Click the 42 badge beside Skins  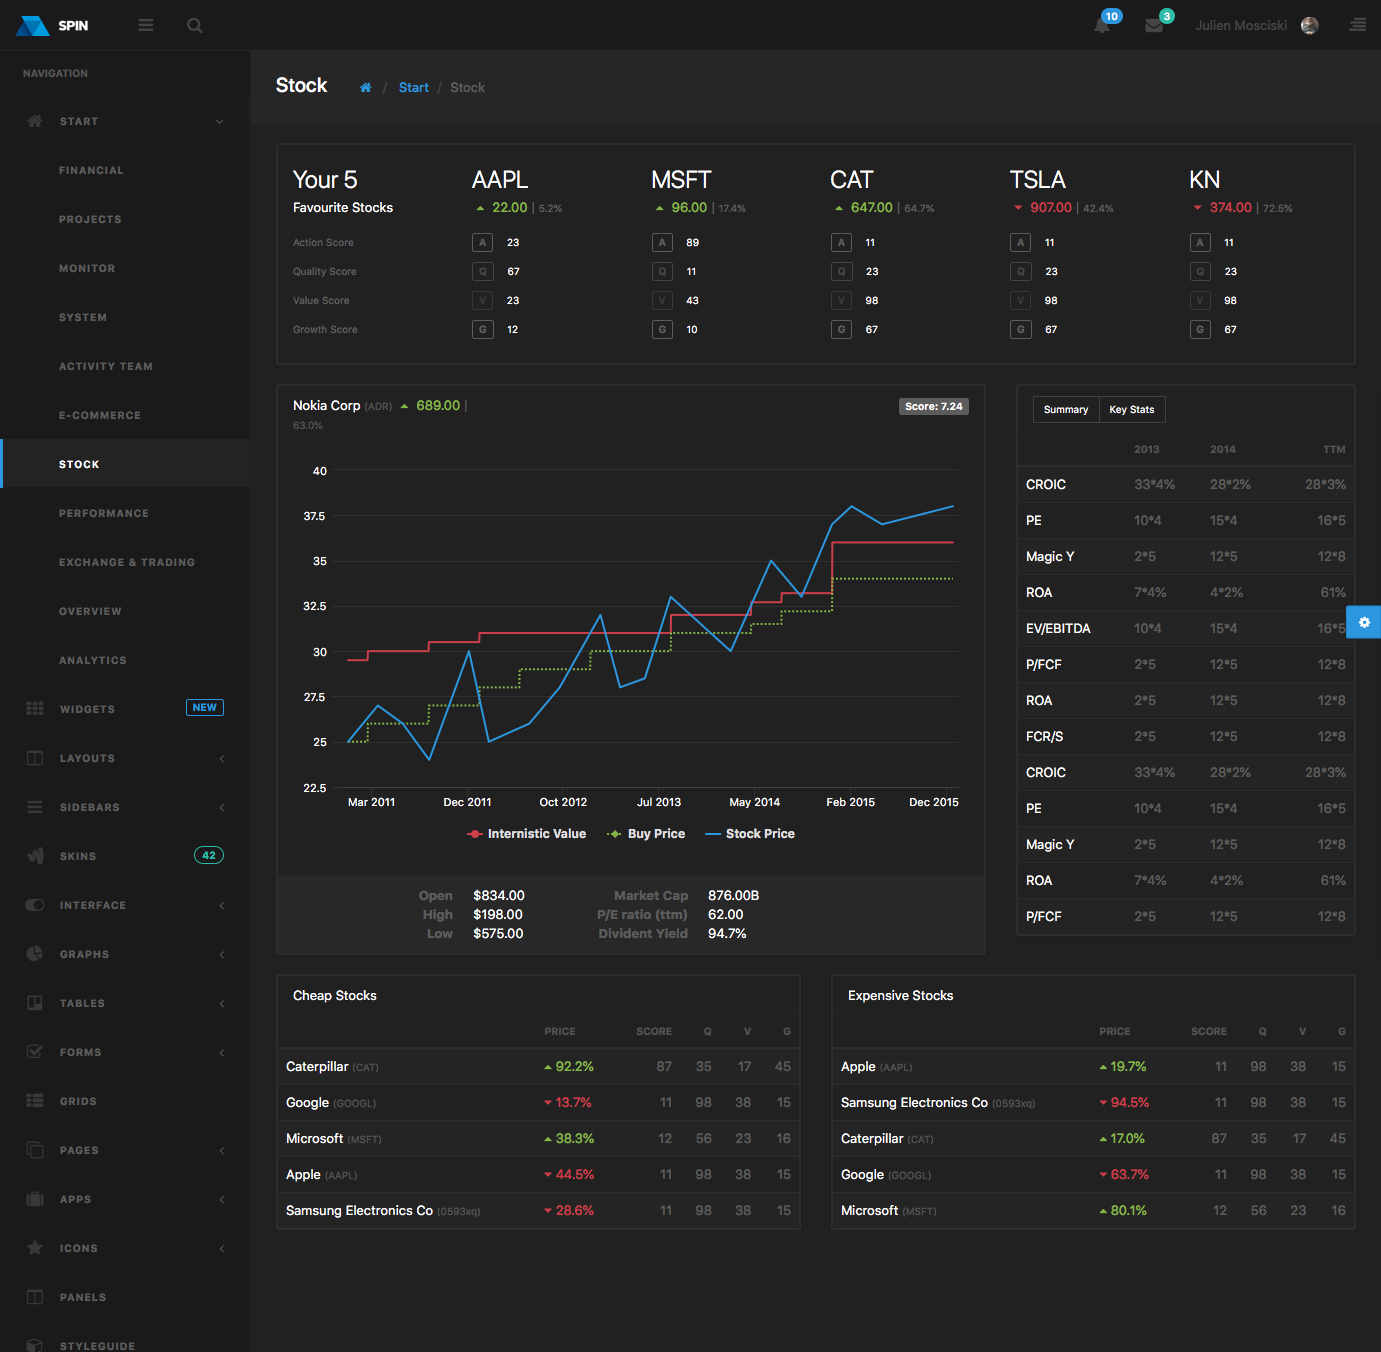coord(209,855)
